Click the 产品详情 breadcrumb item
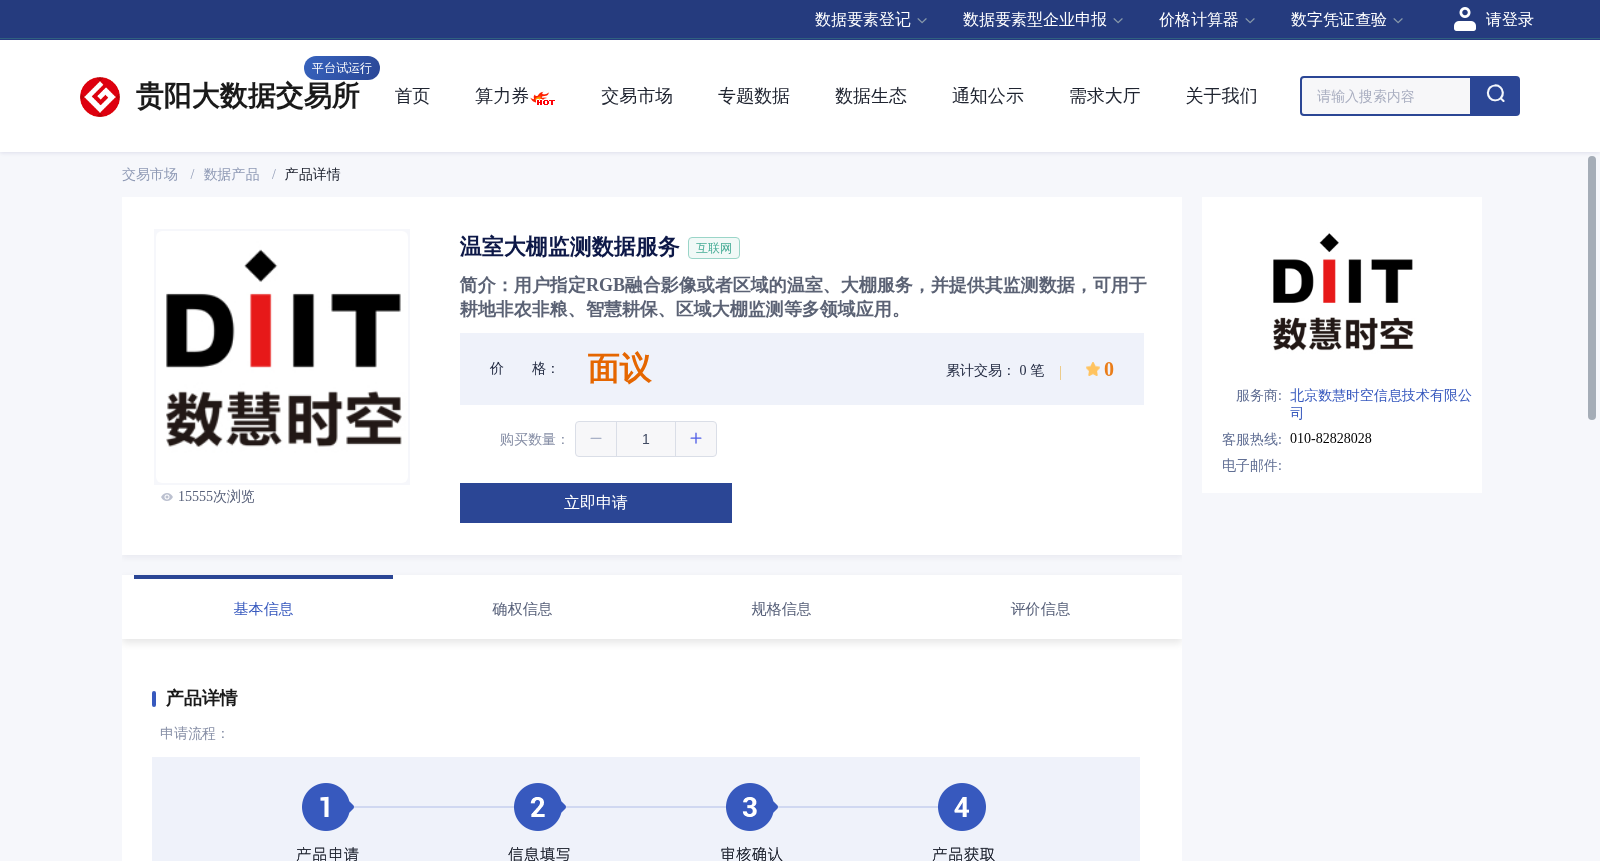Viewport: 1600px width, 861px height. click(313, 175)
